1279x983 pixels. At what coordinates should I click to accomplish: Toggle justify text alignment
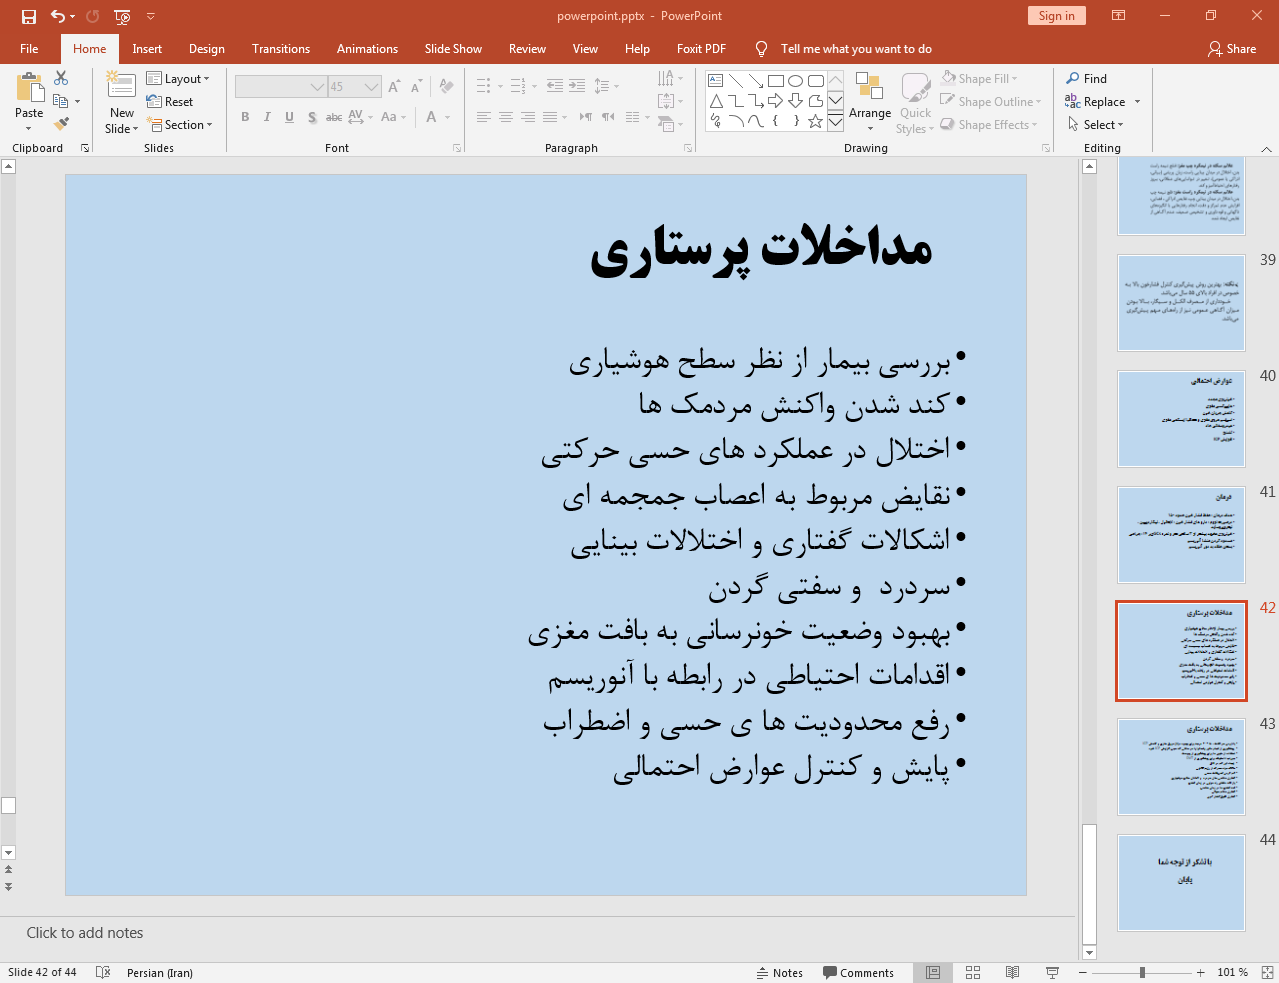point(550,117)
